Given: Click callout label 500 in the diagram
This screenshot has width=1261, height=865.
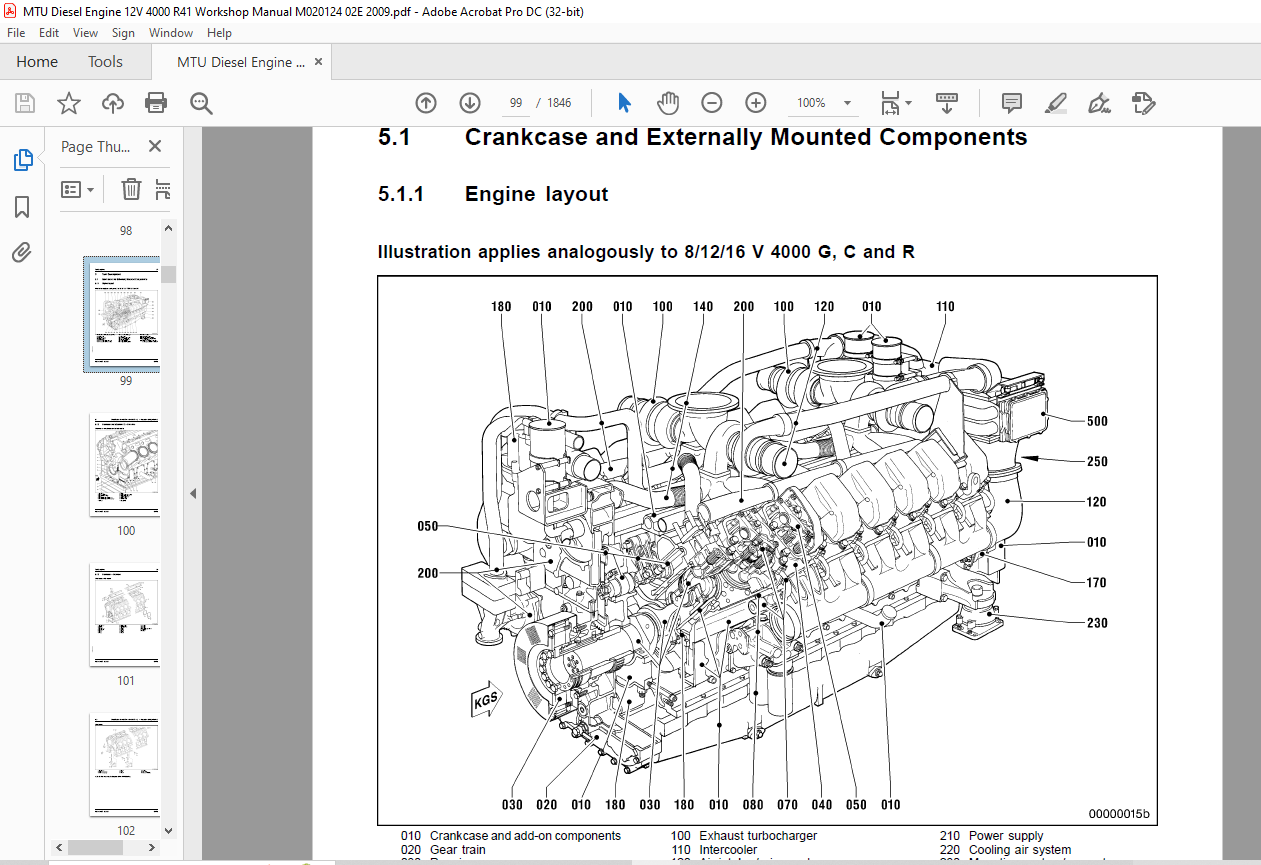Looking at the screenshot, I should coord(1097,421).
